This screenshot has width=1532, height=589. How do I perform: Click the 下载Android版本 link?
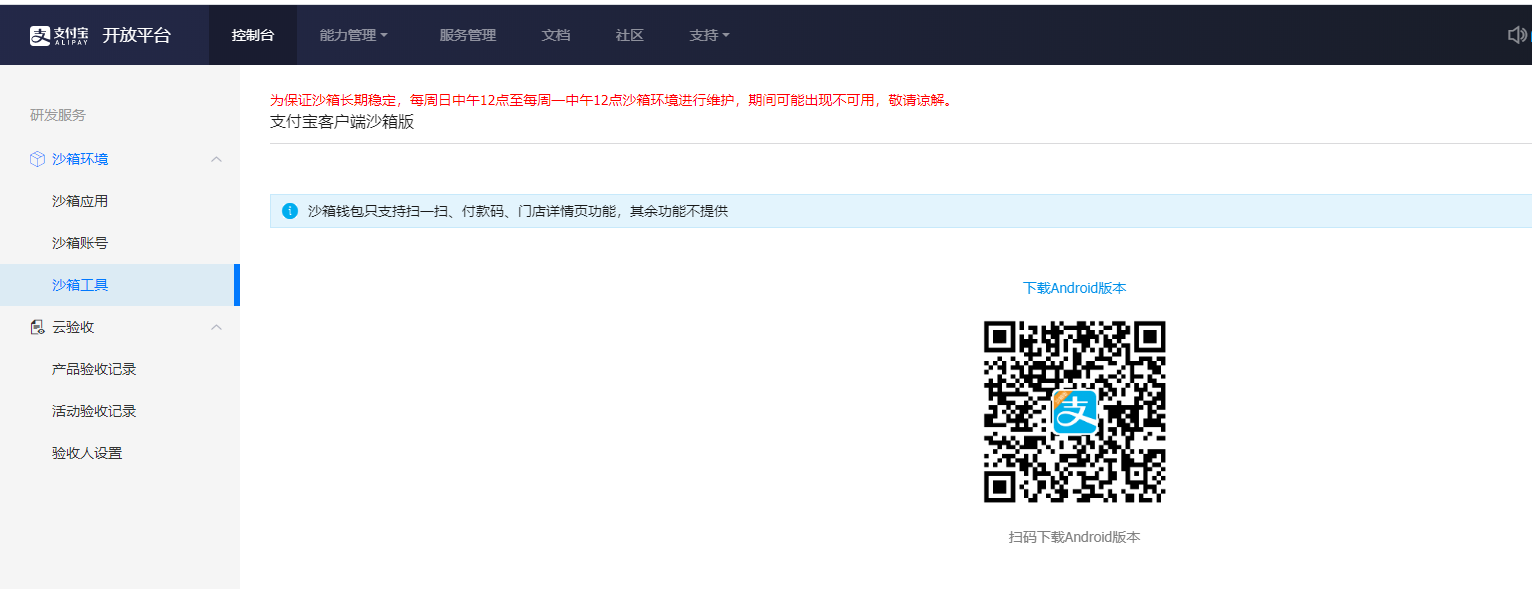point(1075,288)
